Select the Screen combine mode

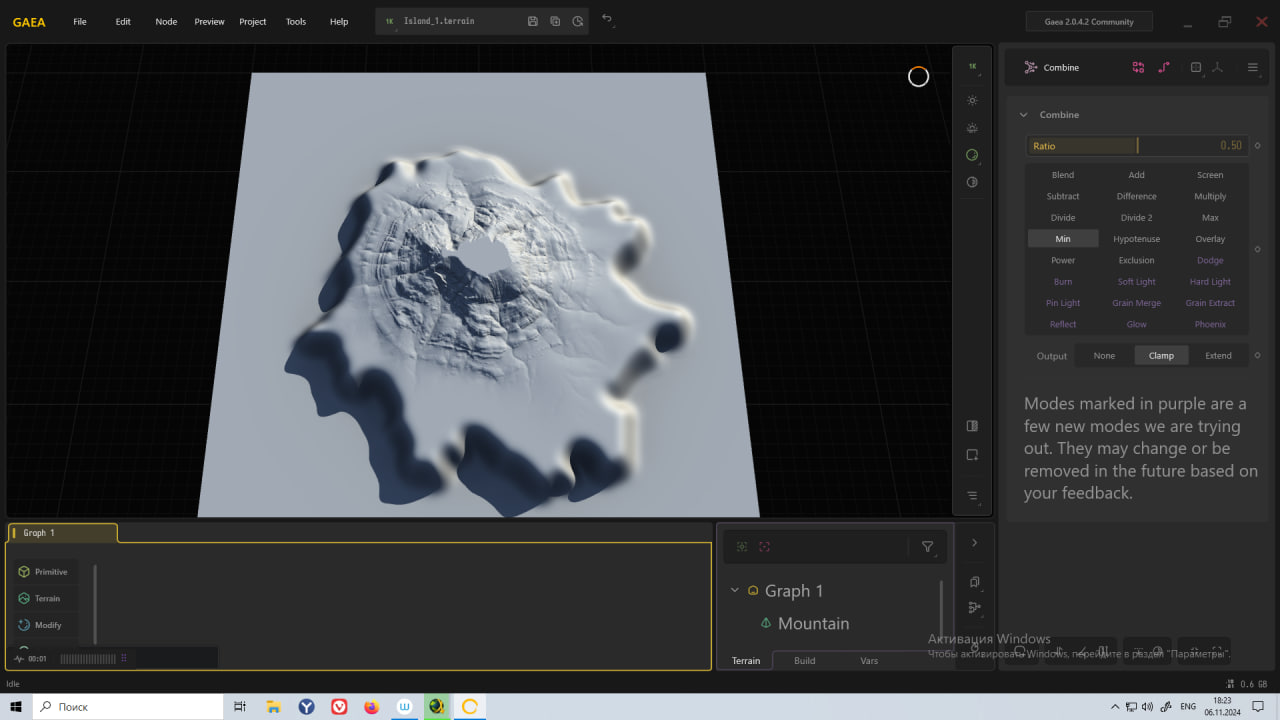point(1210,175)
